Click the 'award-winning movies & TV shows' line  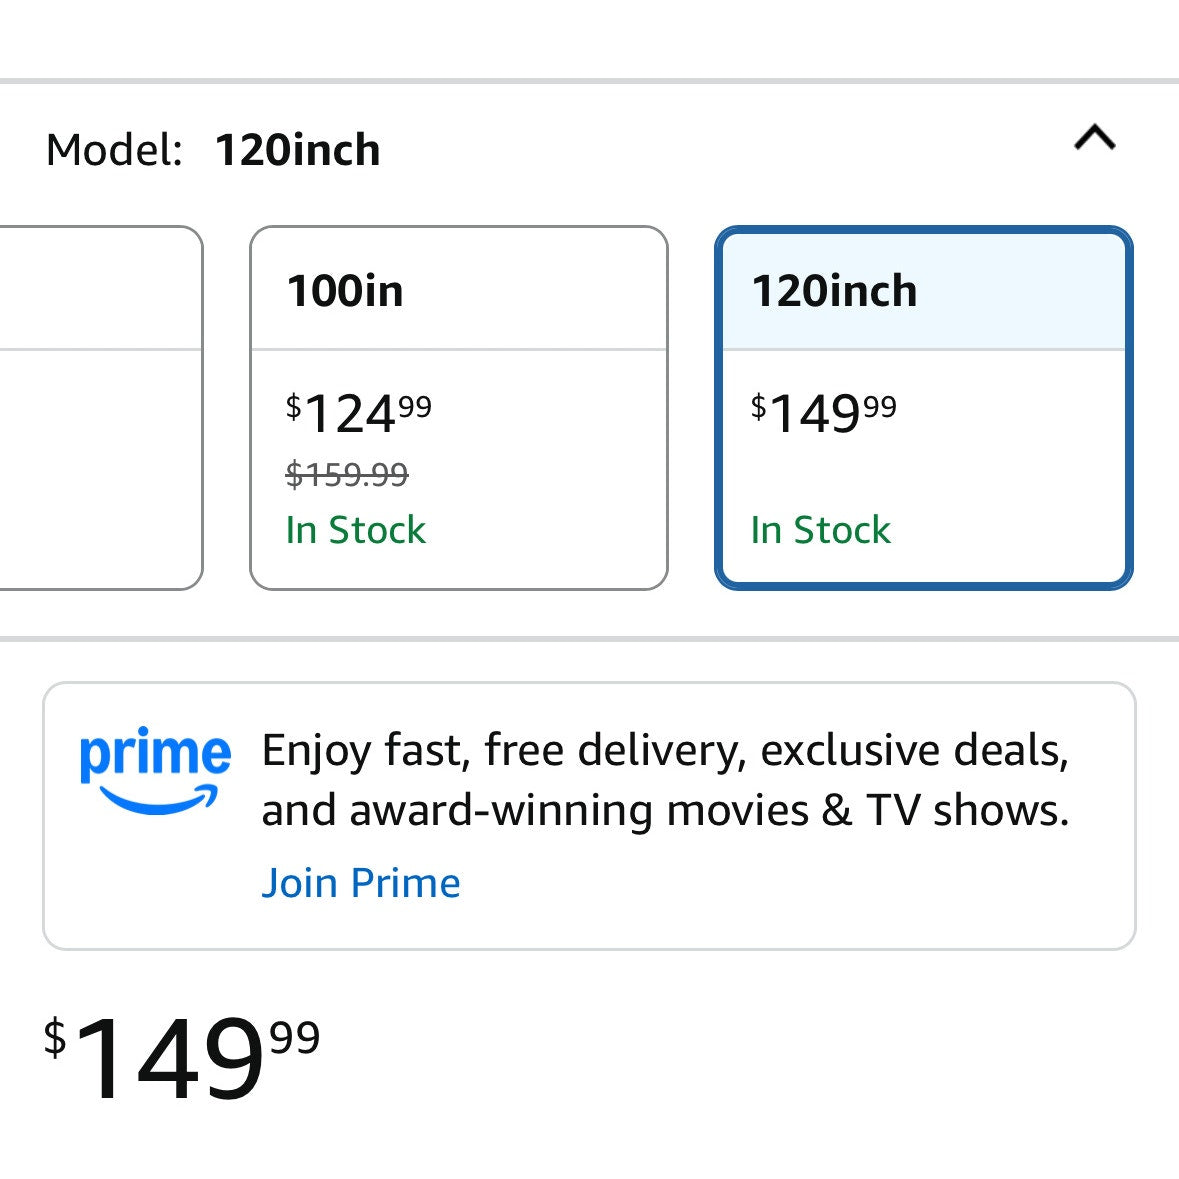(x=665, y=811)
